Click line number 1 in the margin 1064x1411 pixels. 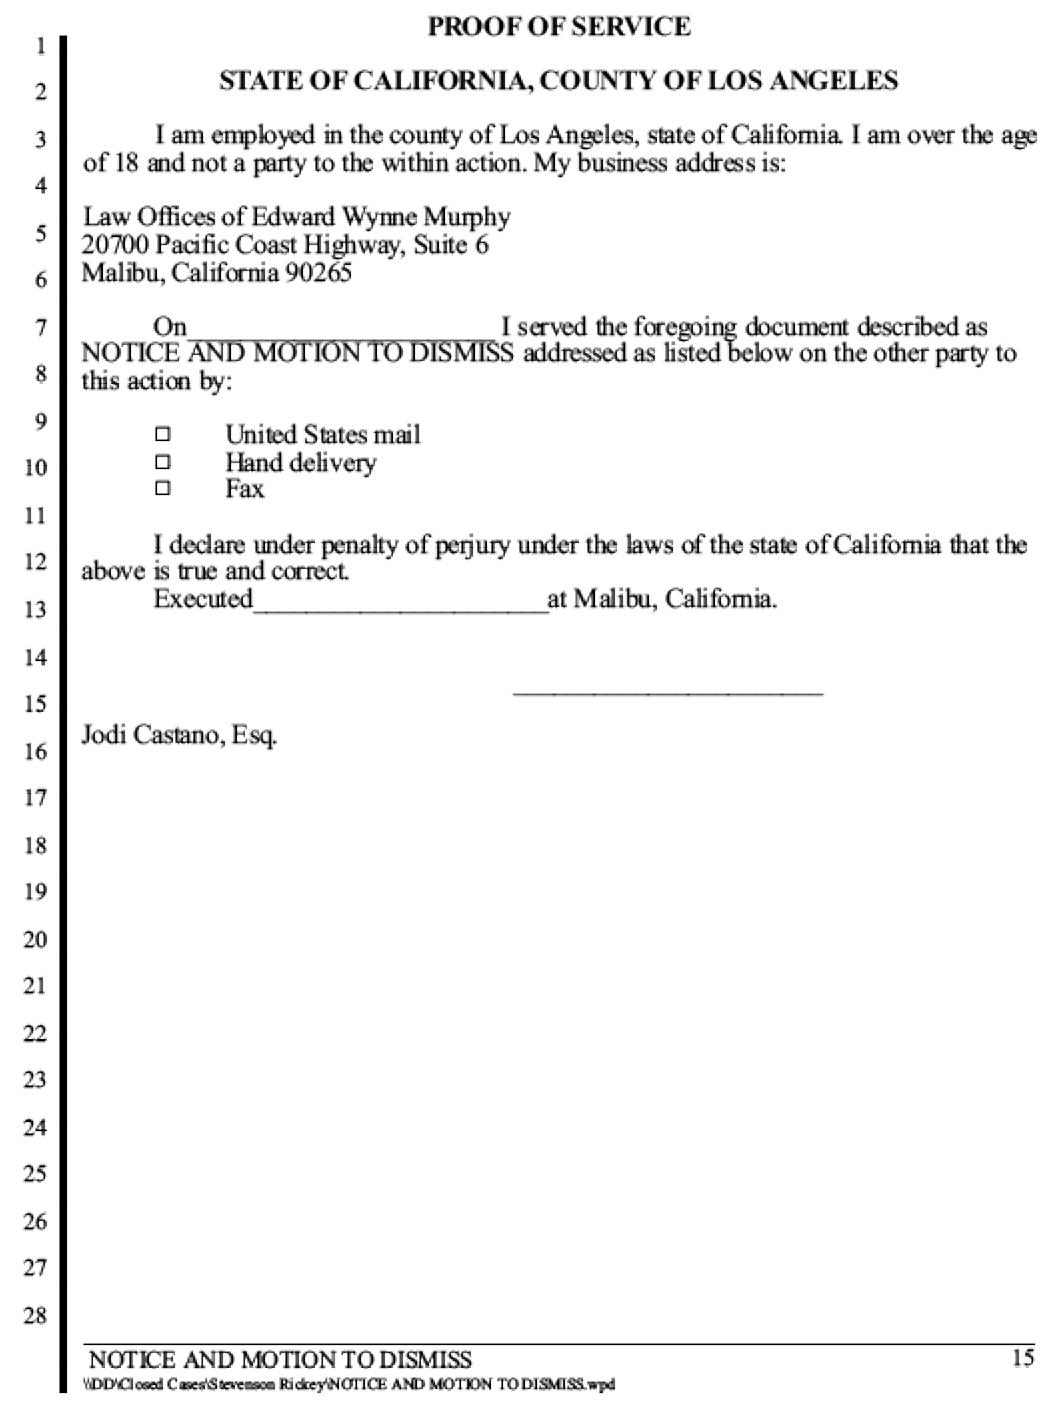40,46
